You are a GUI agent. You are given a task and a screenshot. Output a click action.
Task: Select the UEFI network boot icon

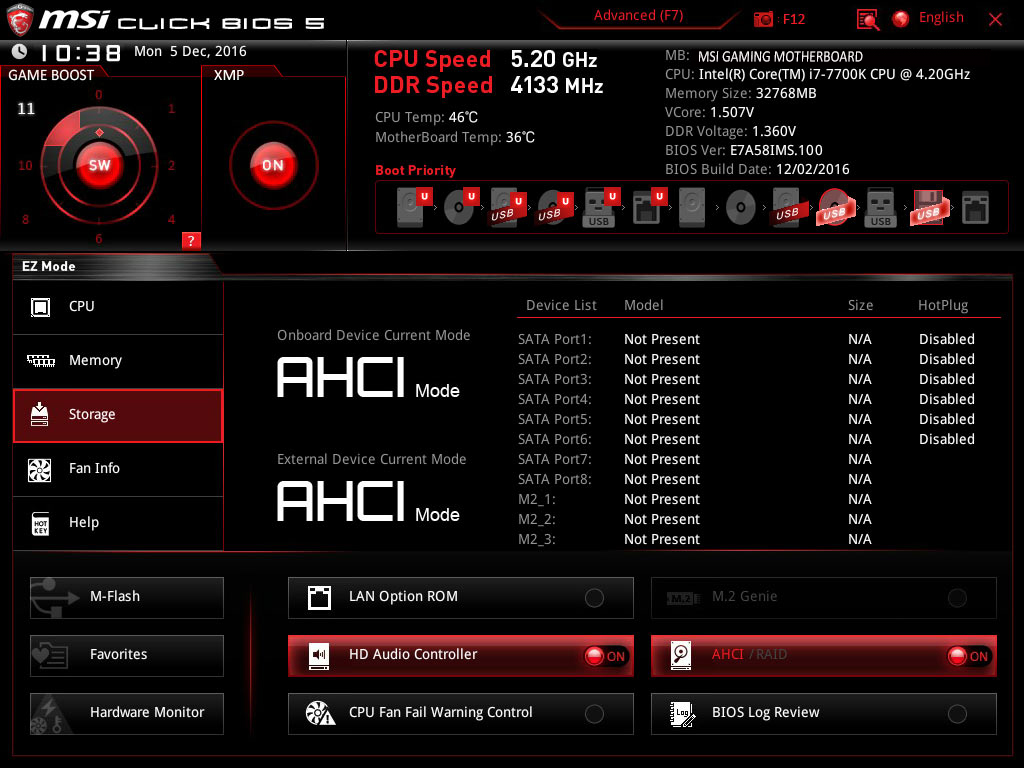tap(648, 208)
